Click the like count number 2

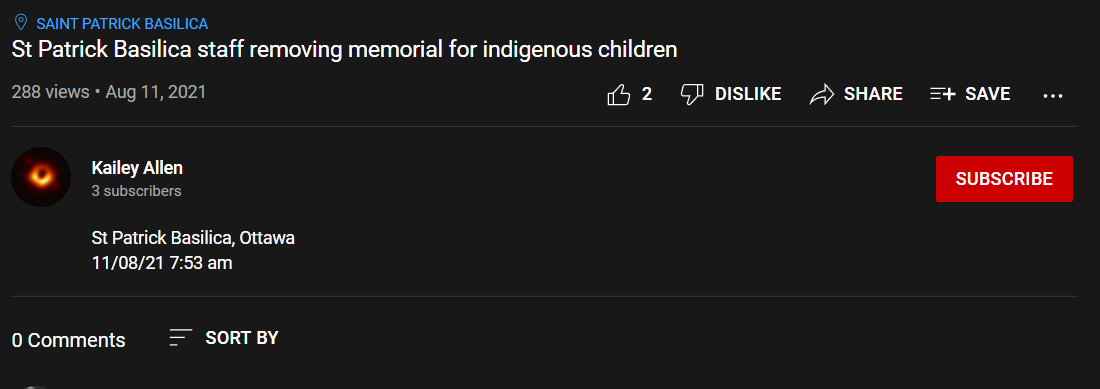point(647,94)
